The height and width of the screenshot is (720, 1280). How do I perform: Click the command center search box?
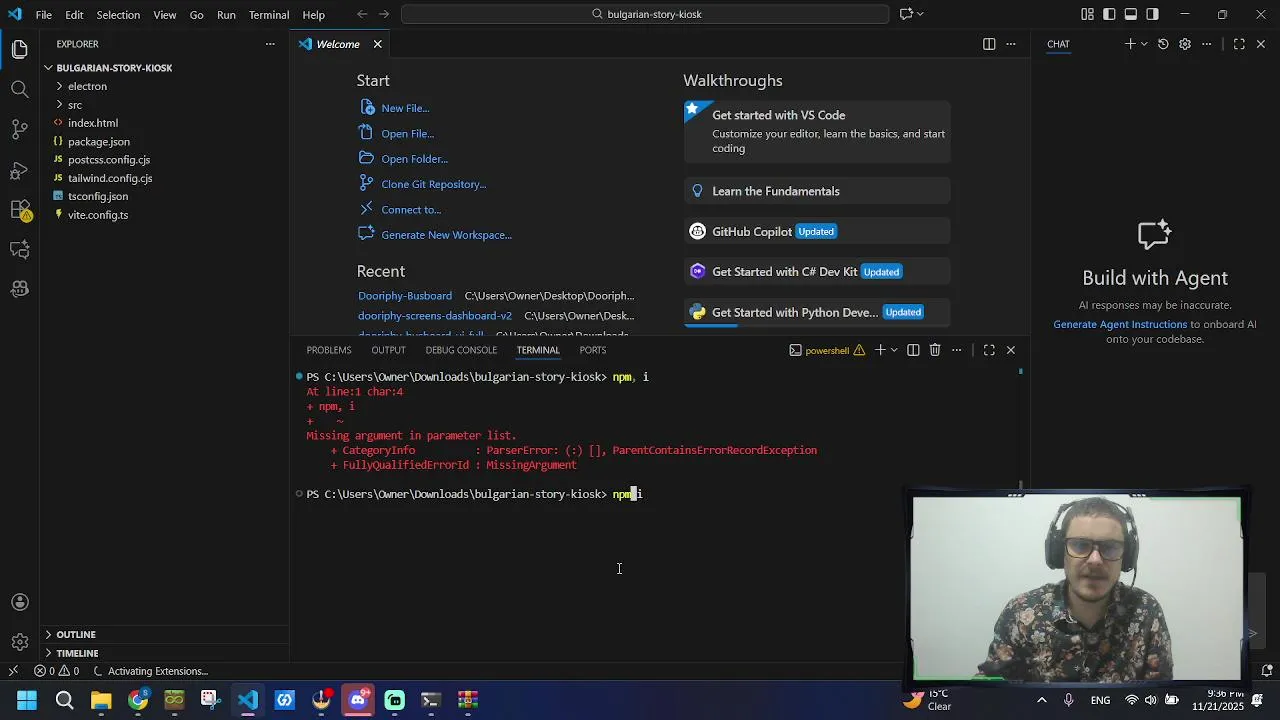click(645, 14)
